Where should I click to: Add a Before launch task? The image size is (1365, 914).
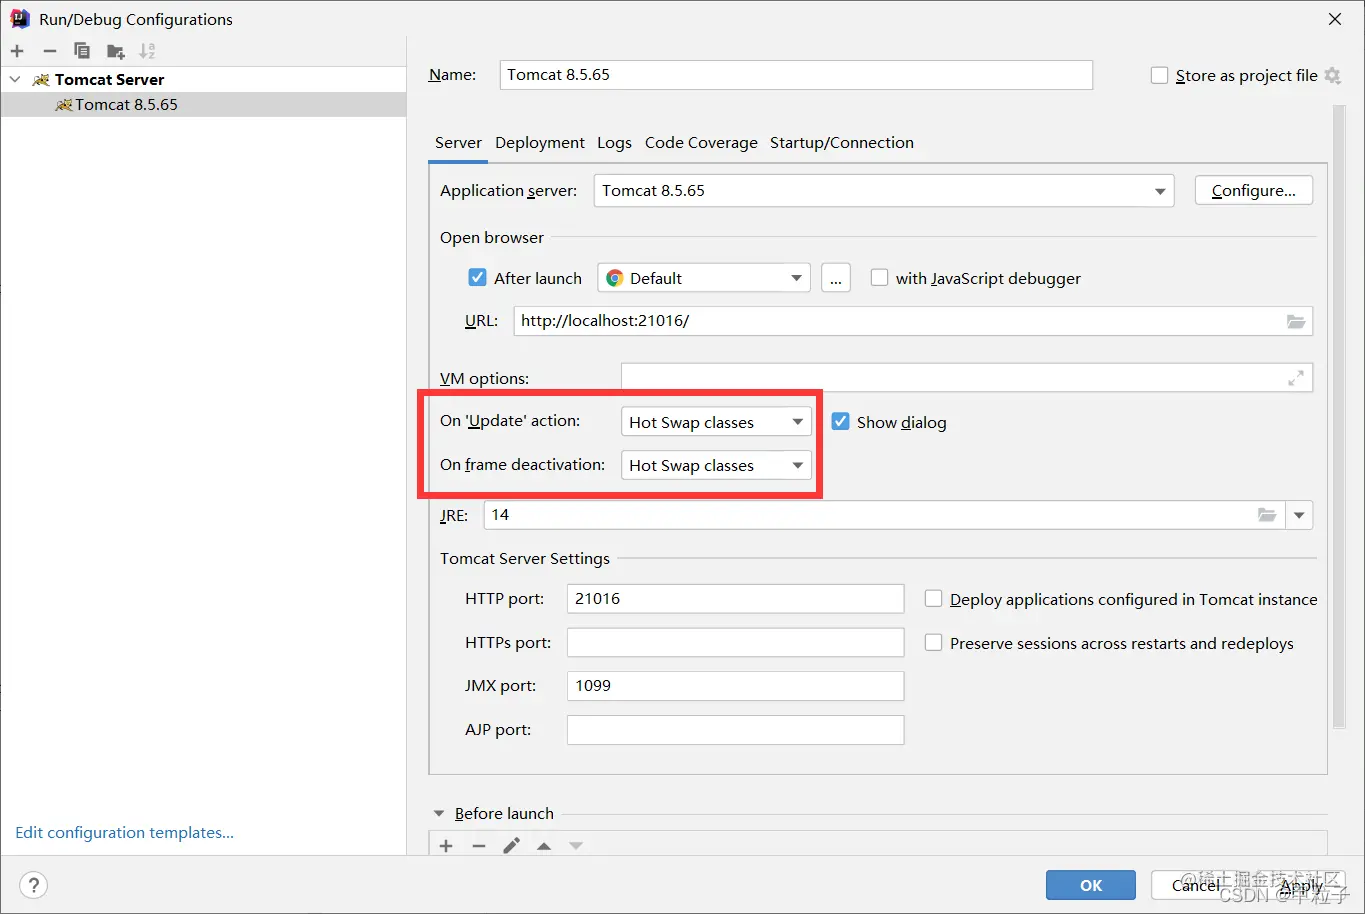click(x=446, y=846)
